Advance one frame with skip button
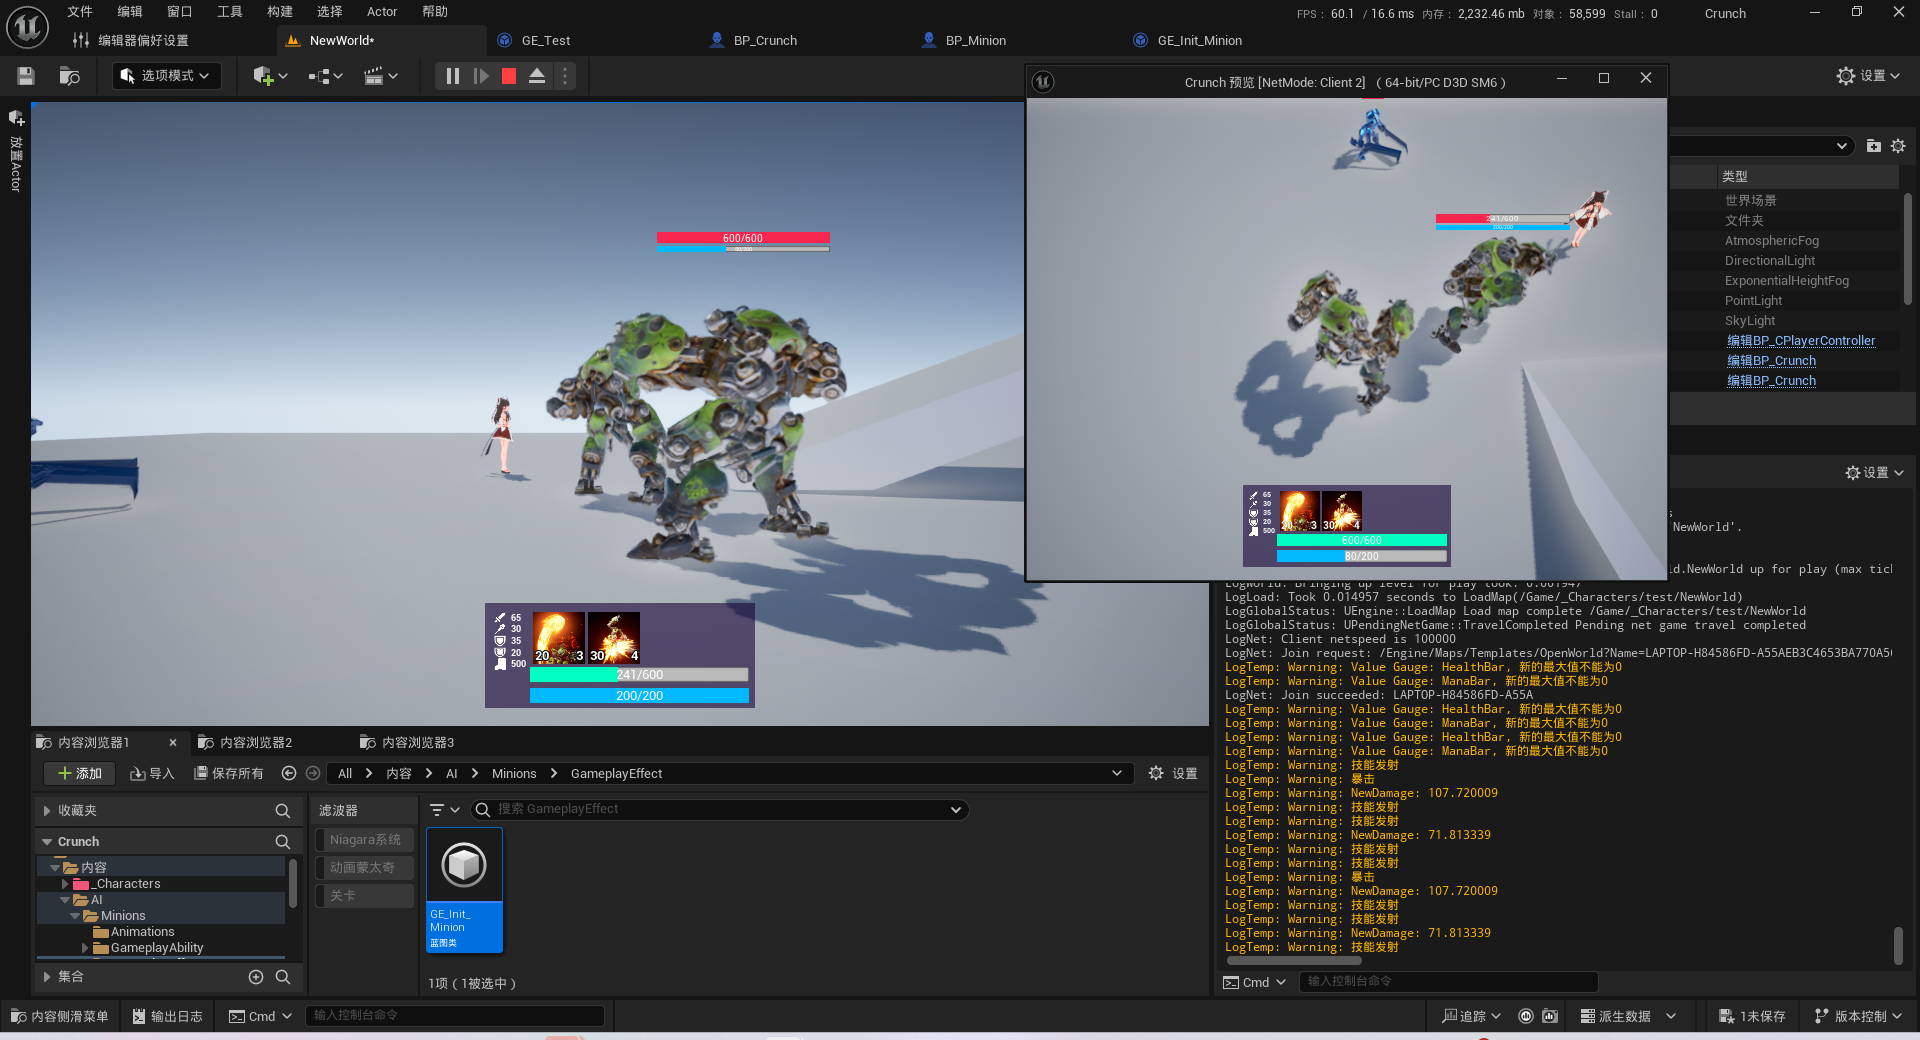 point(481,76)
